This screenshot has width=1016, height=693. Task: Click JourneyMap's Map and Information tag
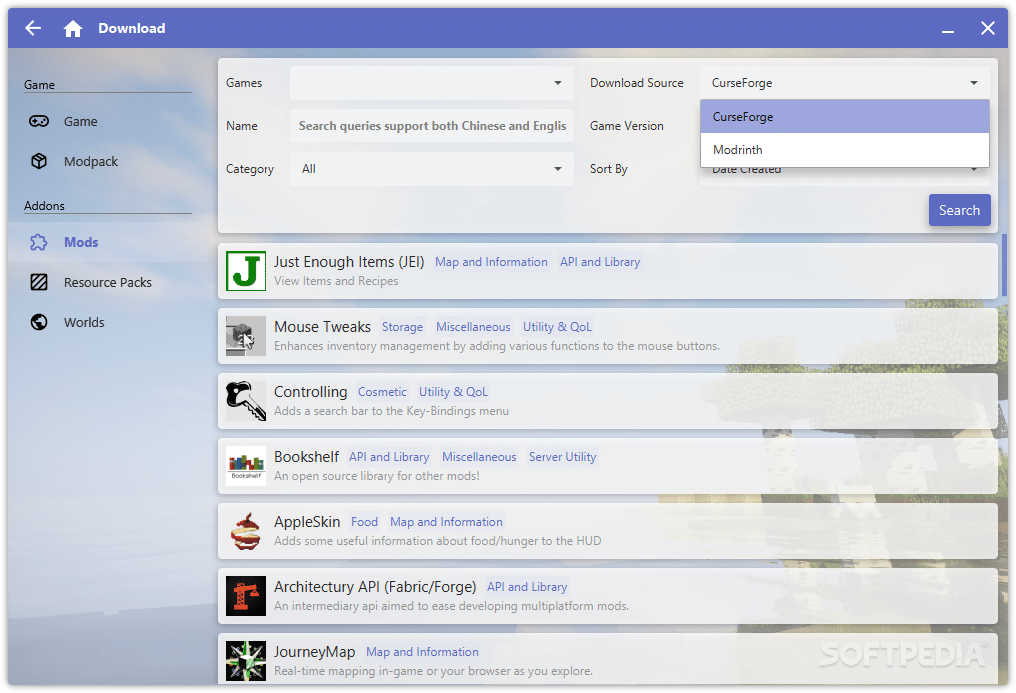(422, 652)
